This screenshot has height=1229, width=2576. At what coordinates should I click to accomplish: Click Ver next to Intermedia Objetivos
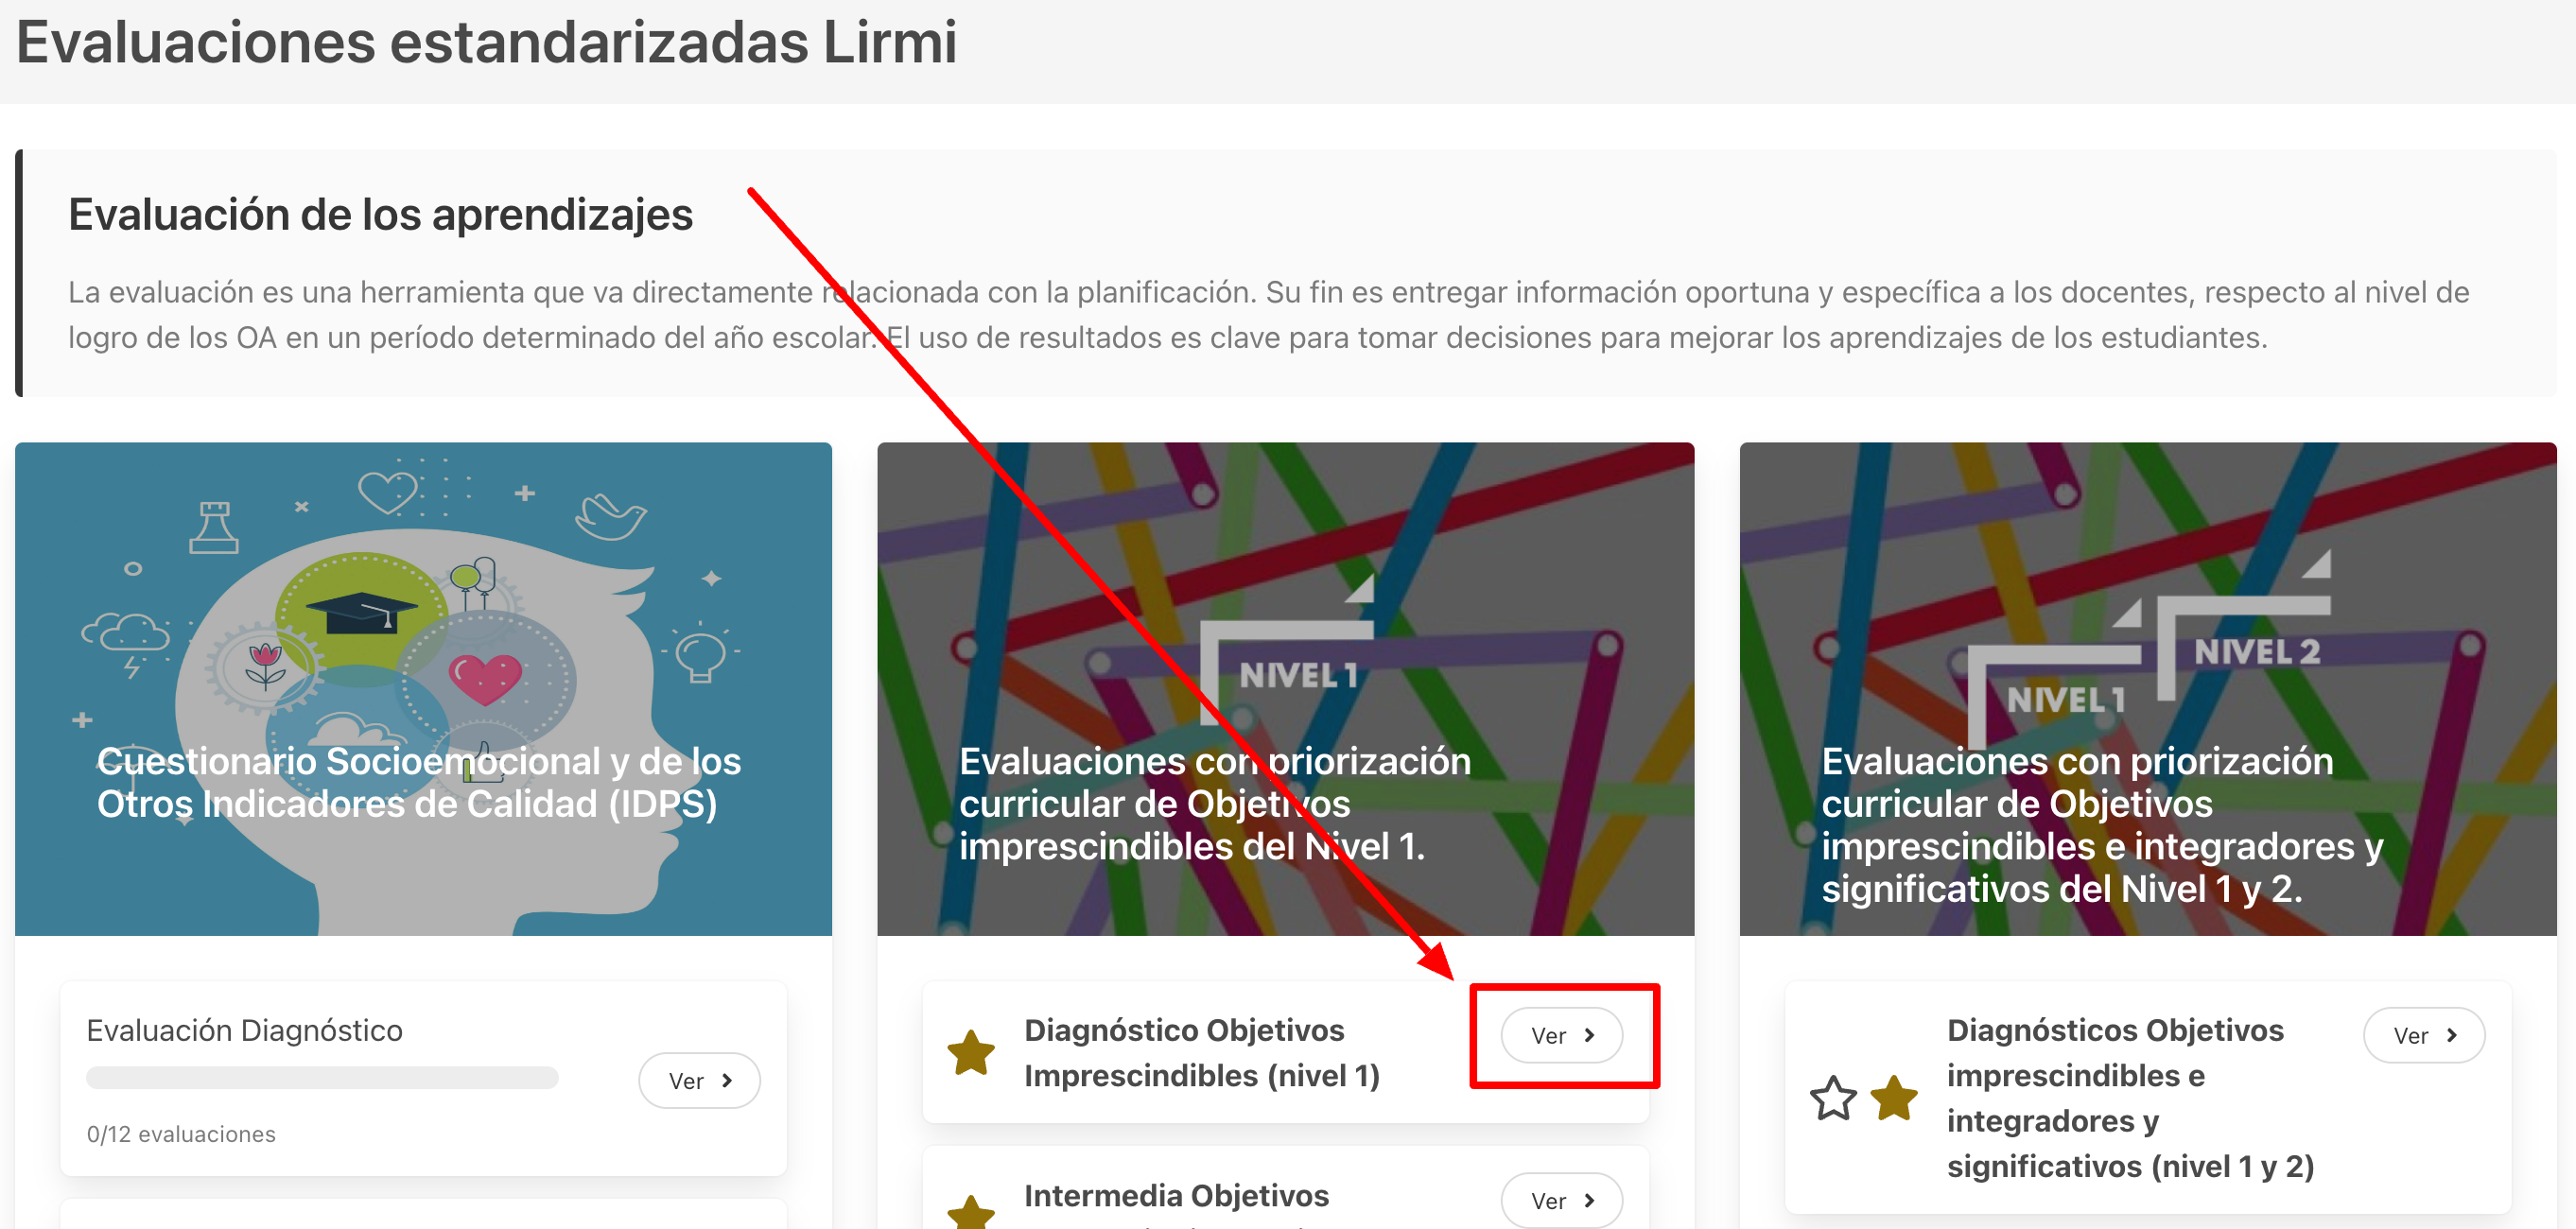click(x=1561, y=1199)
